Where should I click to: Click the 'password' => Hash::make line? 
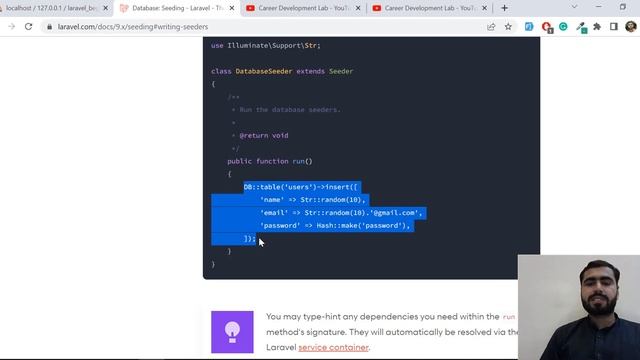335,226
